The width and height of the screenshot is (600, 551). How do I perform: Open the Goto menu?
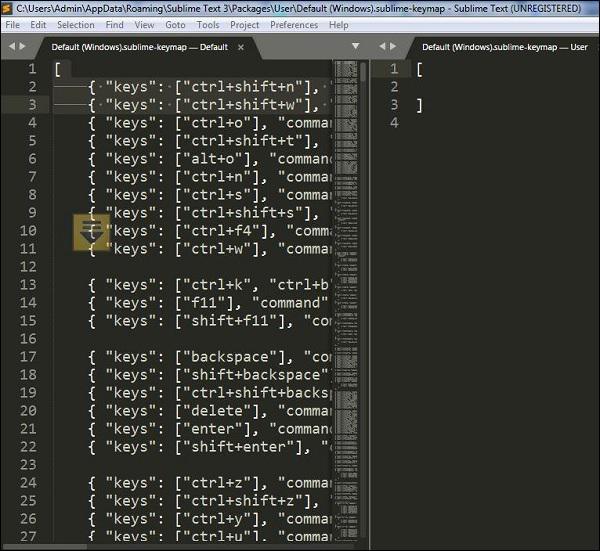click(175, 25)
